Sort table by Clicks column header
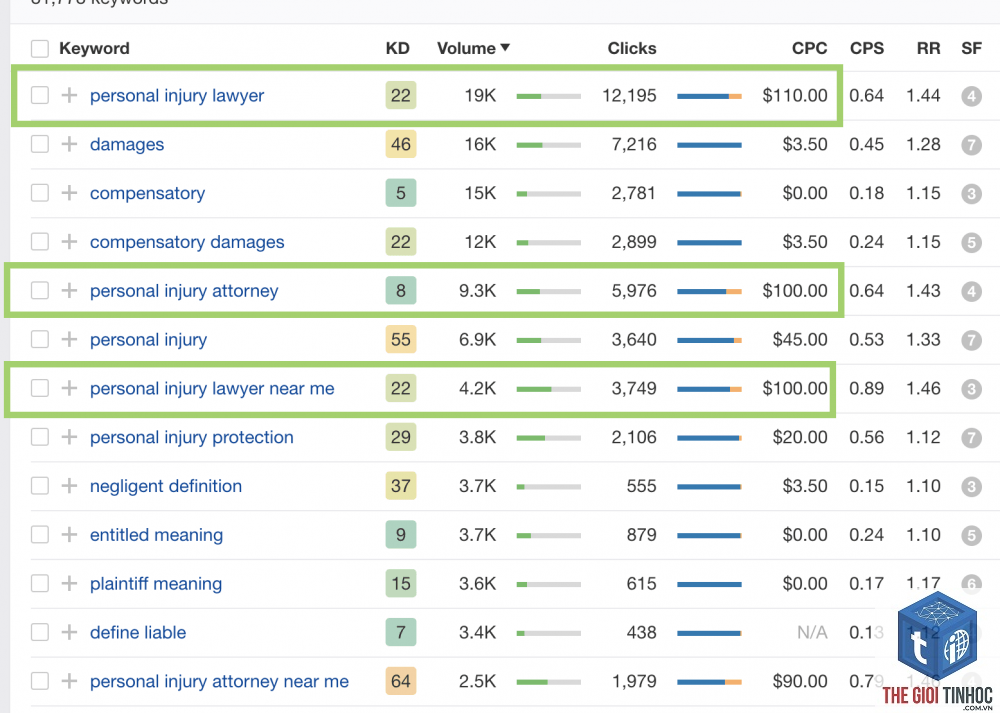The image size is (1000, 713). pyautogui.click(x=631, y=48)
